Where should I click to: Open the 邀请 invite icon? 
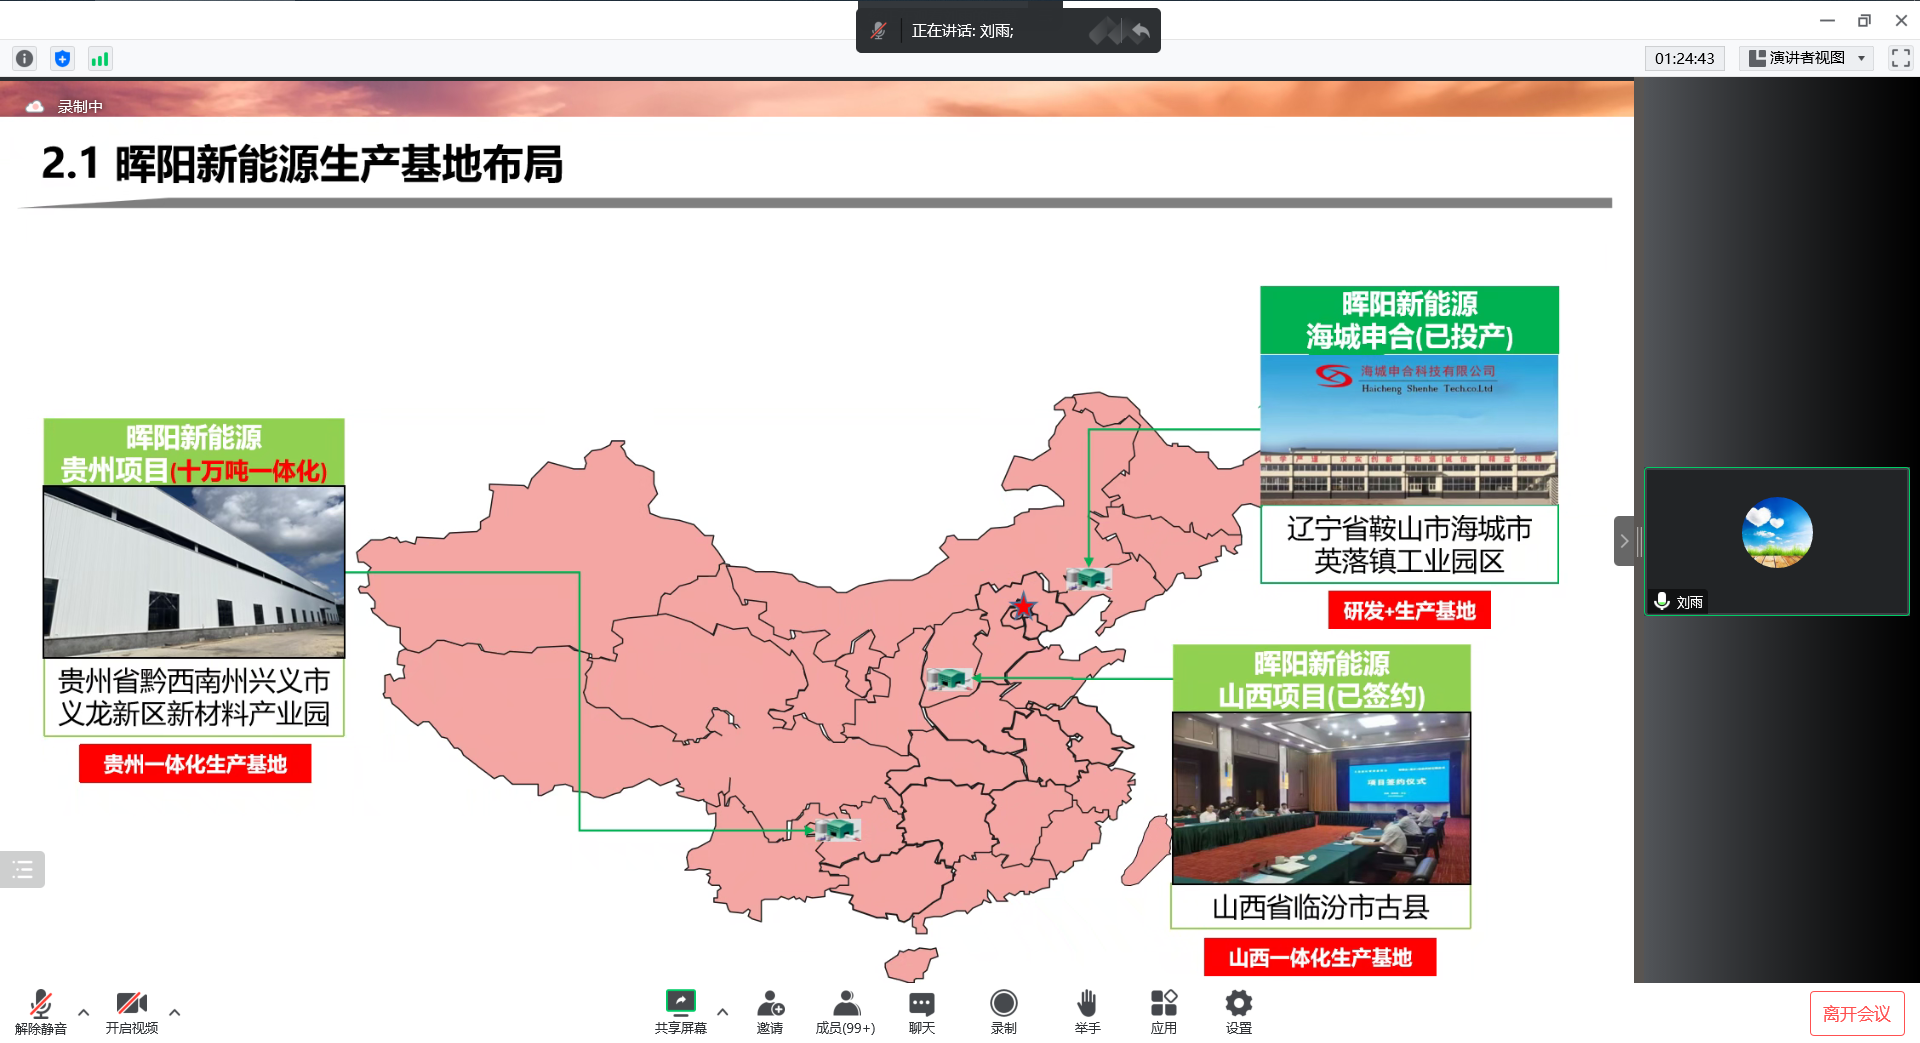coord(770,1012)
